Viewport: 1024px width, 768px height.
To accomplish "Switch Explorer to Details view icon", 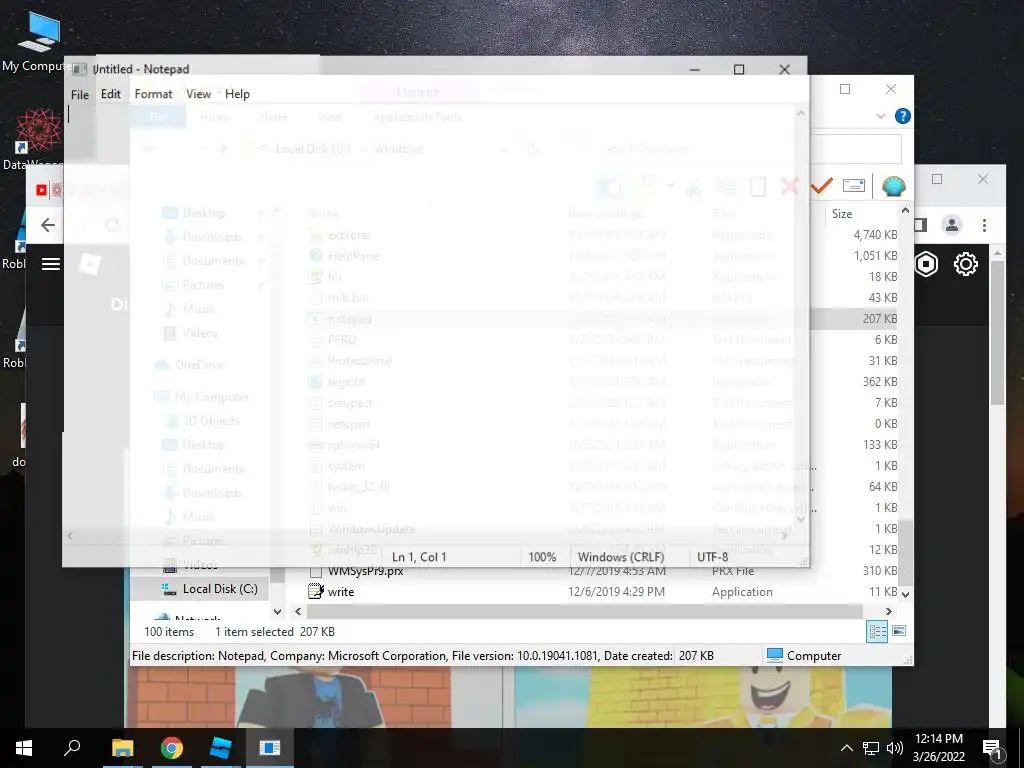I will pos(877,631).
